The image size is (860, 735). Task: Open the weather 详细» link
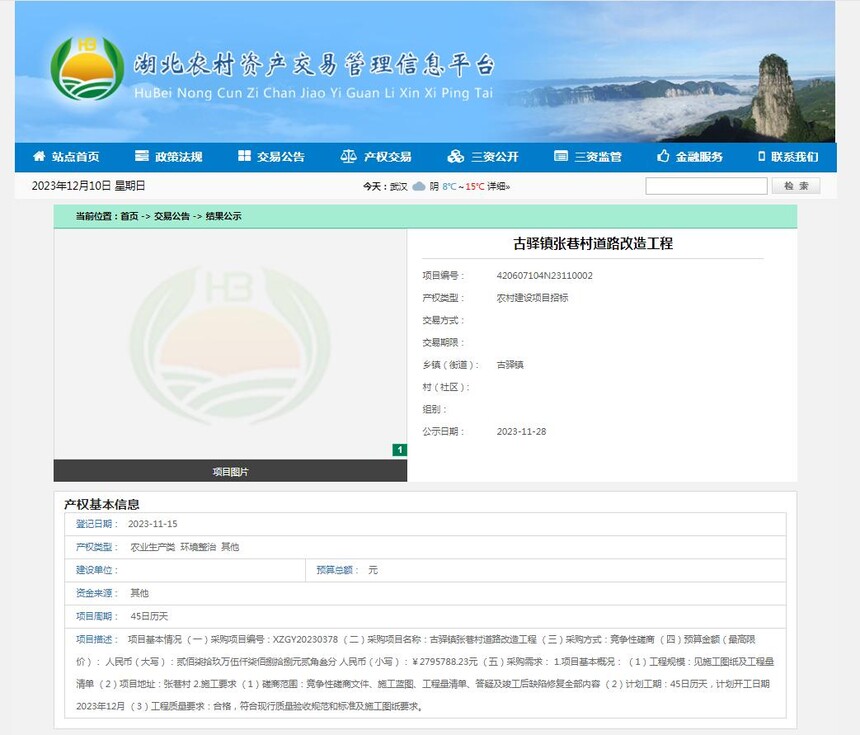tap(499, 186)
